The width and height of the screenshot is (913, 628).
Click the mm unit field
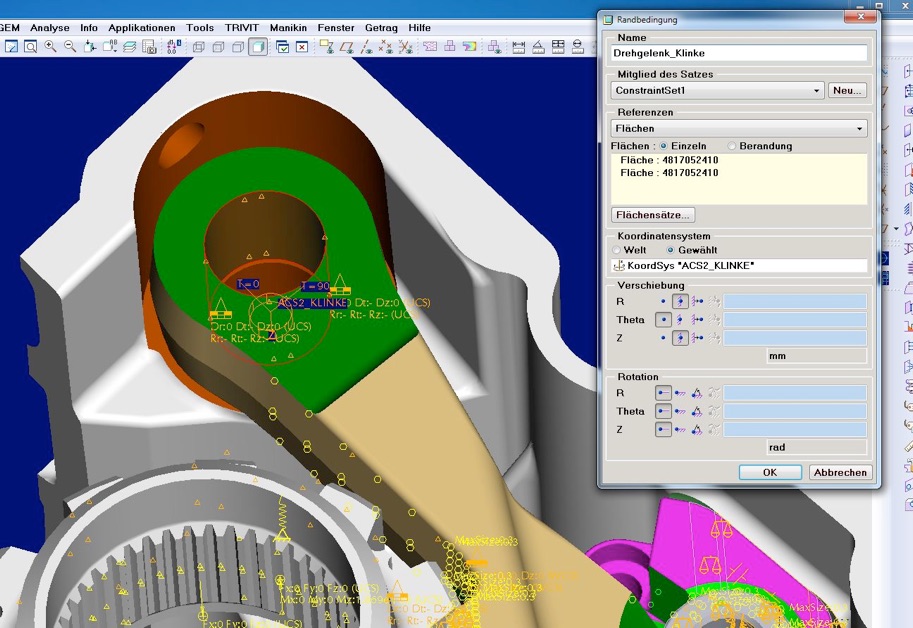(817, 356)
